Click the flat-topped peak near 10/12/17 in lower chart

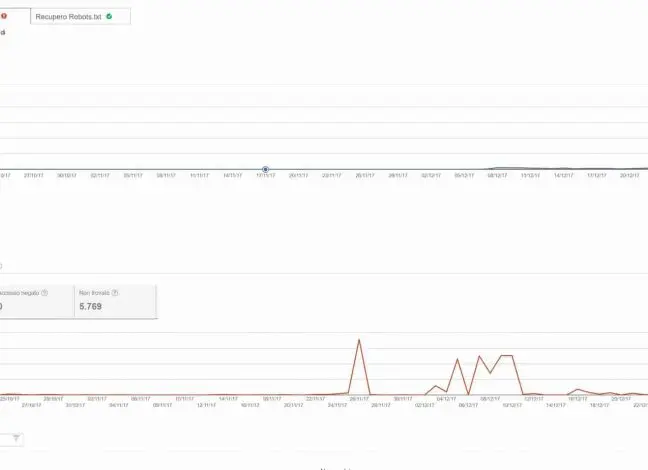507,355
